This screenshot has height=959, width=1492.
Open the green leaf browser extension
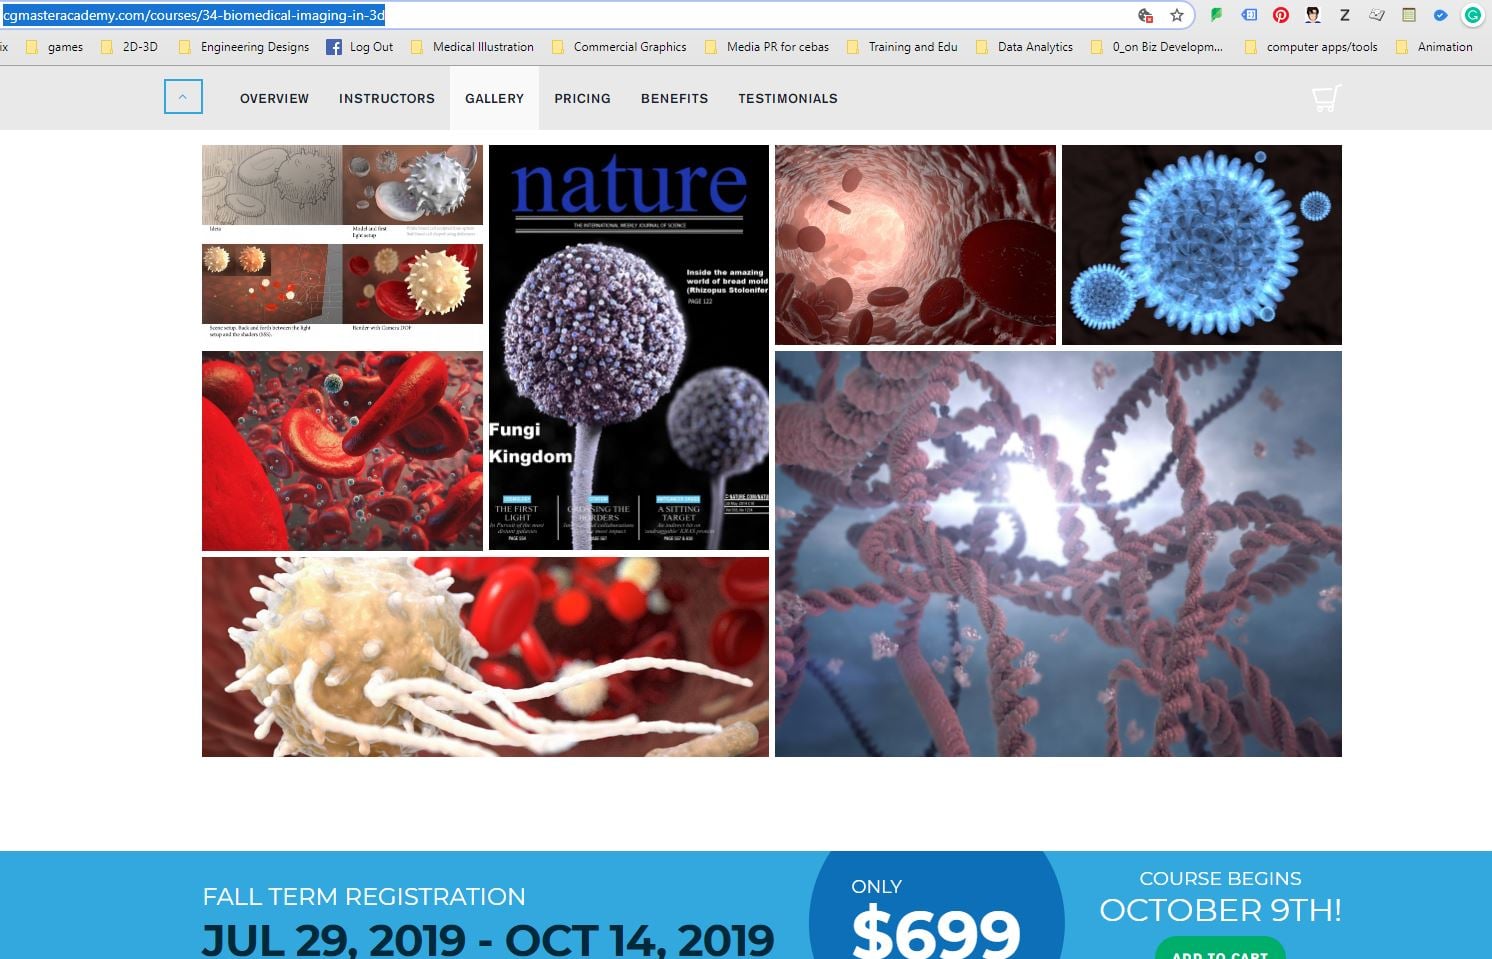click(x=1217, y=15)
